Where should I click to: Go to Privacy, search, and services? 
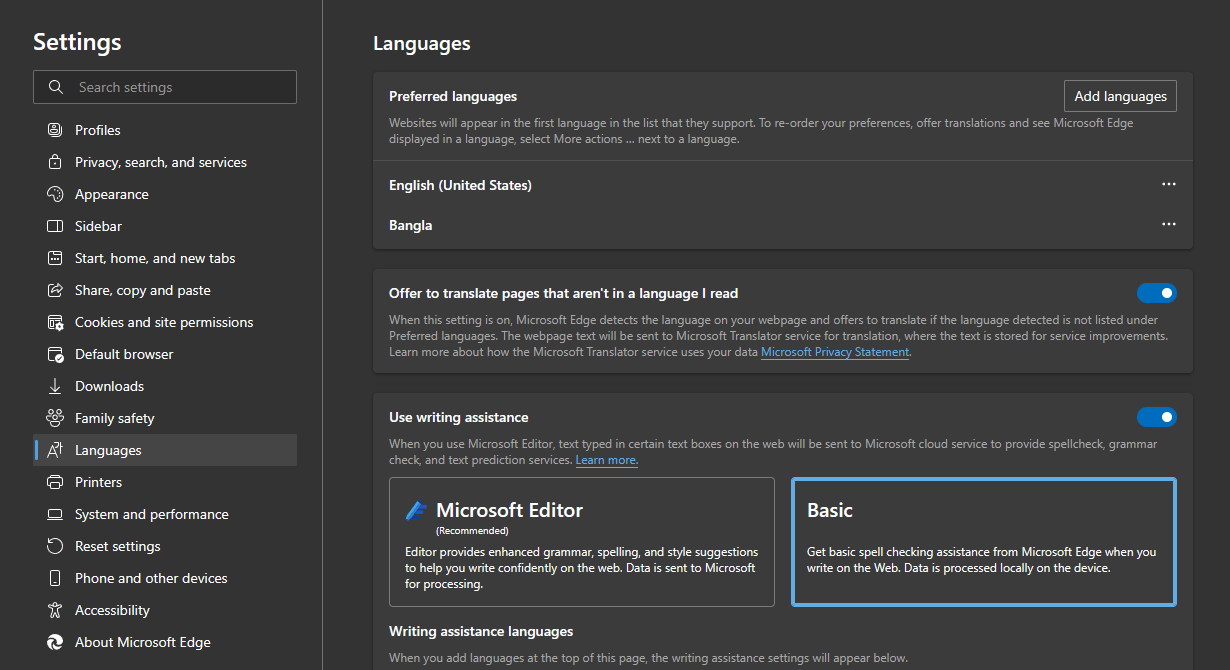pos(165,162)
